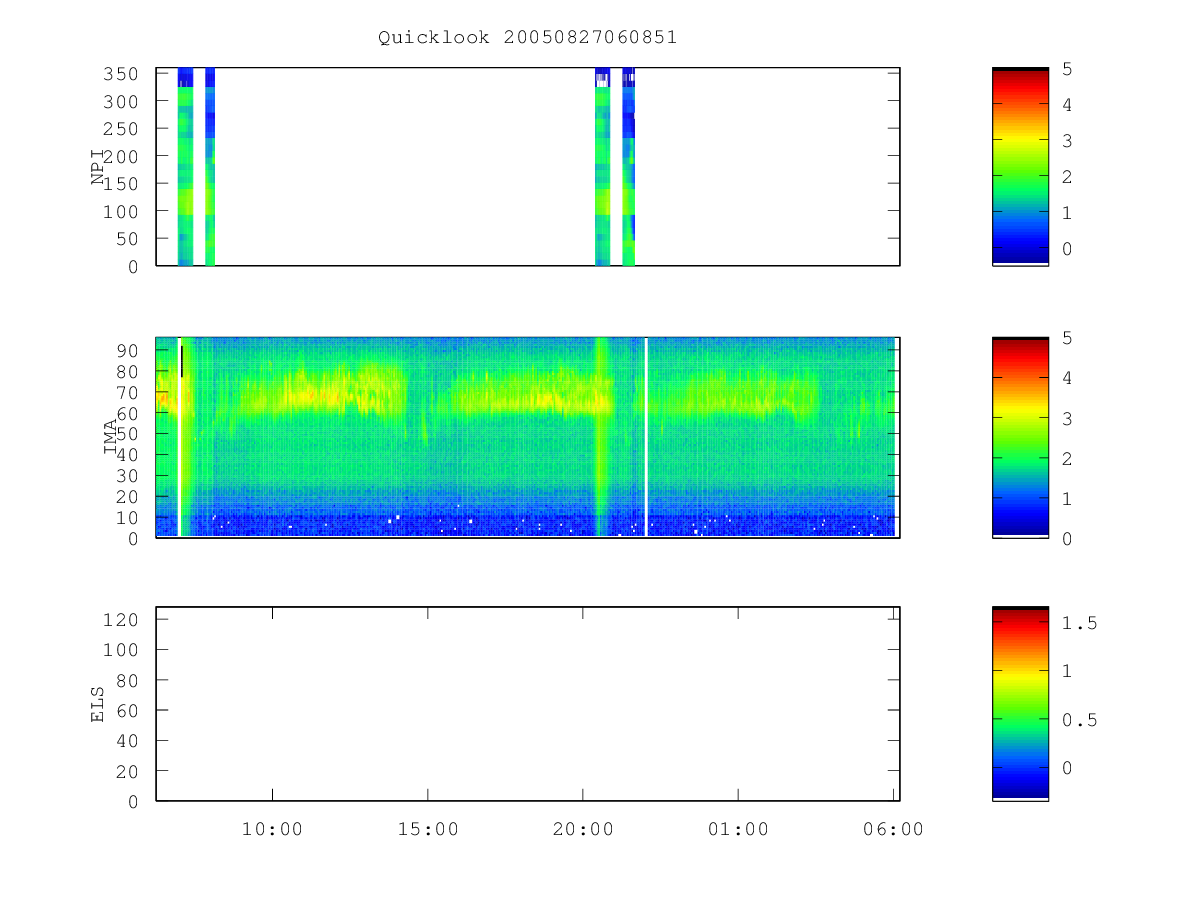Click the 0.5 label on ELS colorbar
Image resolution: width=1200 pixels, height=900 pixels.
[x=1080, y=720]
